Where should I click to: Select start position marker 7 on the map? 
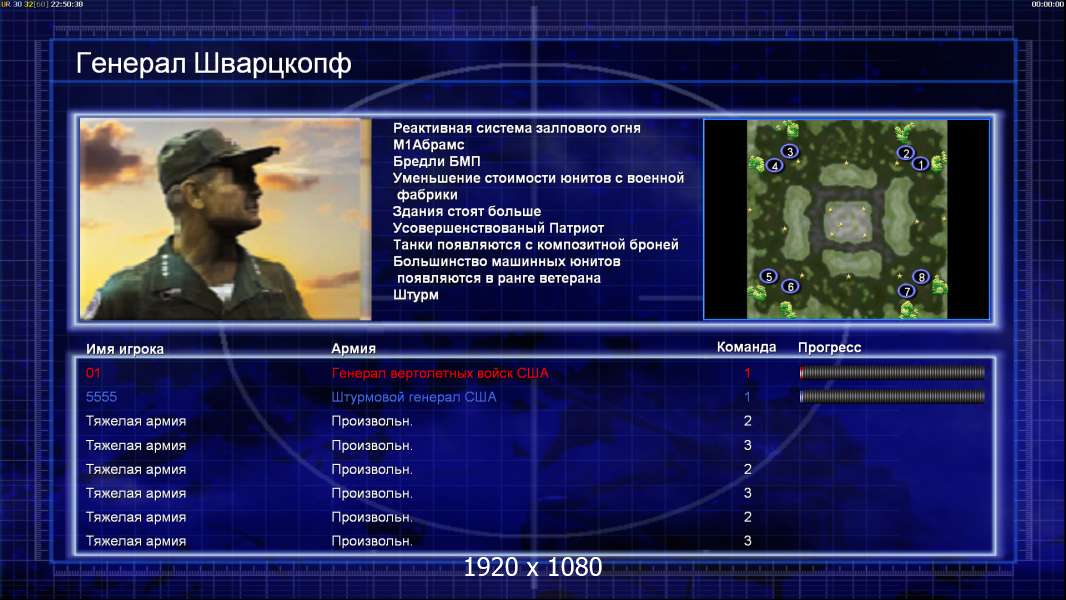point(907,291)
